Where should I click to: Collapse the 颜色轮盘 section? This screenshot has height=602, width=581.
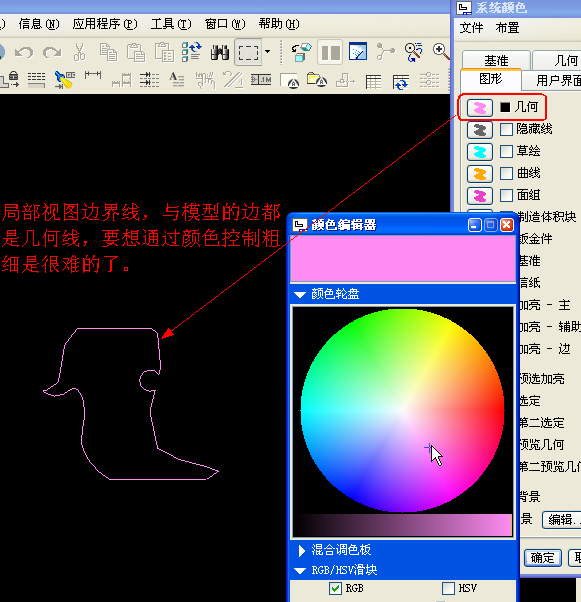click(300, 295)
